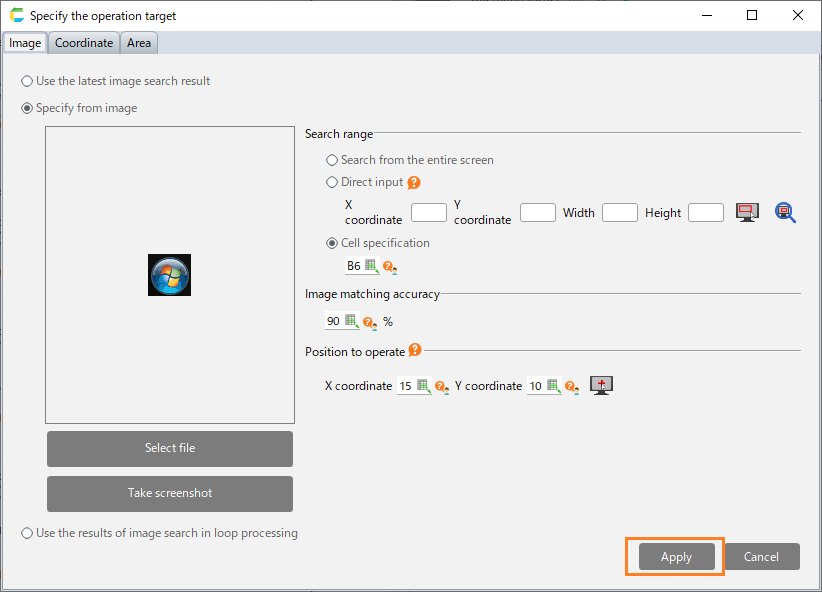Click the Apply button

coord(676,557)
